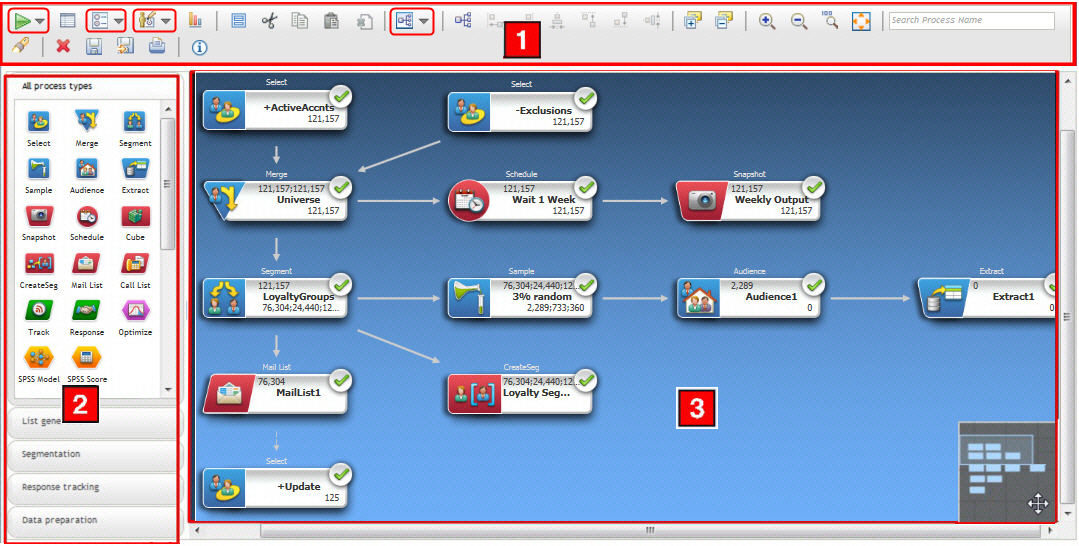The height and width of the screenshot is (546, 1079).
Task: Click the expand all annotations icon
Action: pyautogui.click(x=692, y=21)
